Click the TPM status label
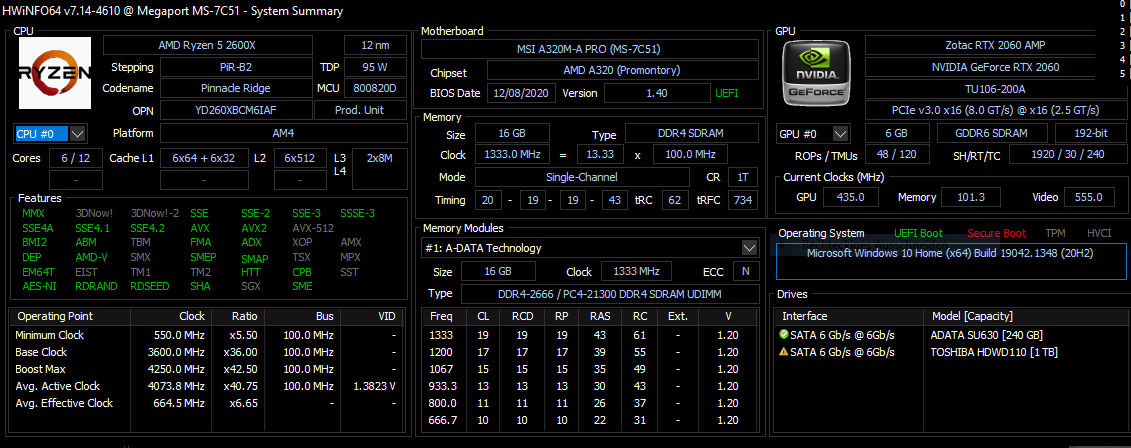Screen dimensions: 1131x448 1055,233
